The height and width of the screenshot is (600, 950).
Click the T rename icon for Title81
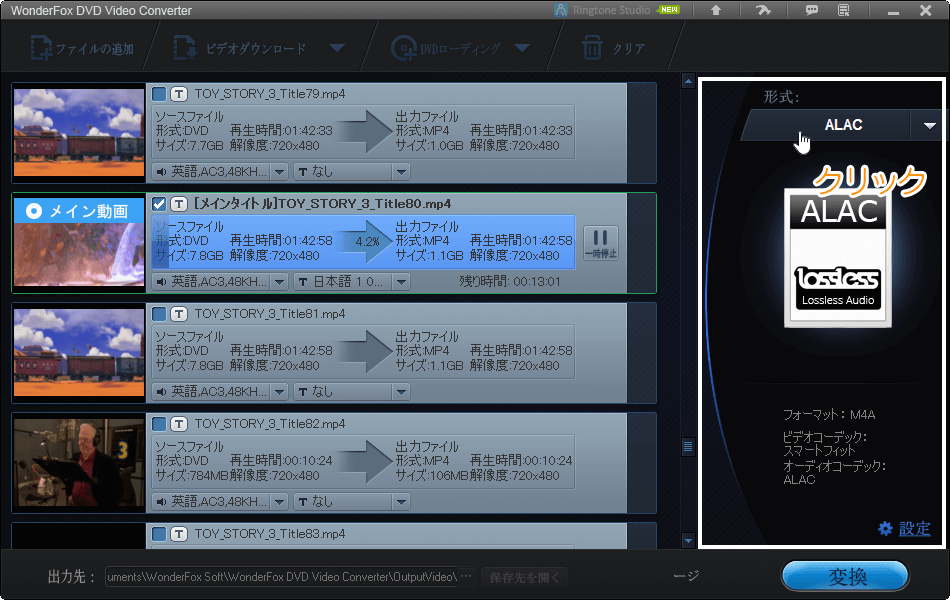pos(179,314)
